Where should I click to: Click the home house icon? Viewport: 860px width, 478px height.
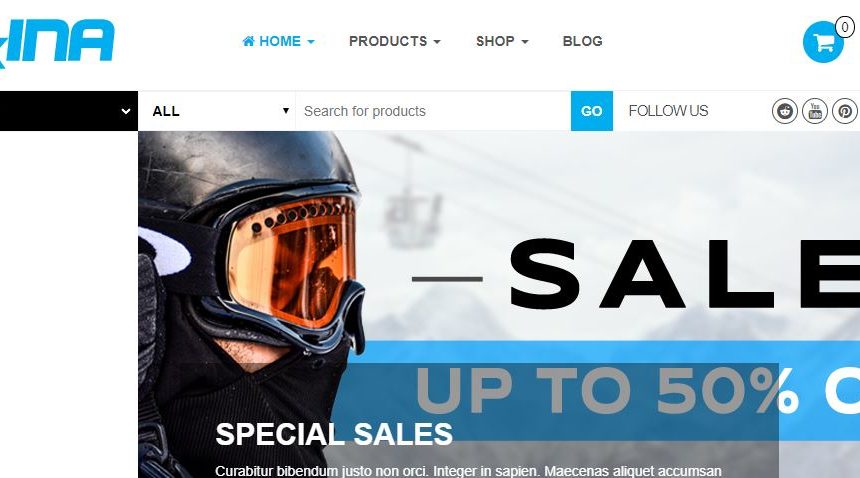pyautogui.click(x=248, y=41)
